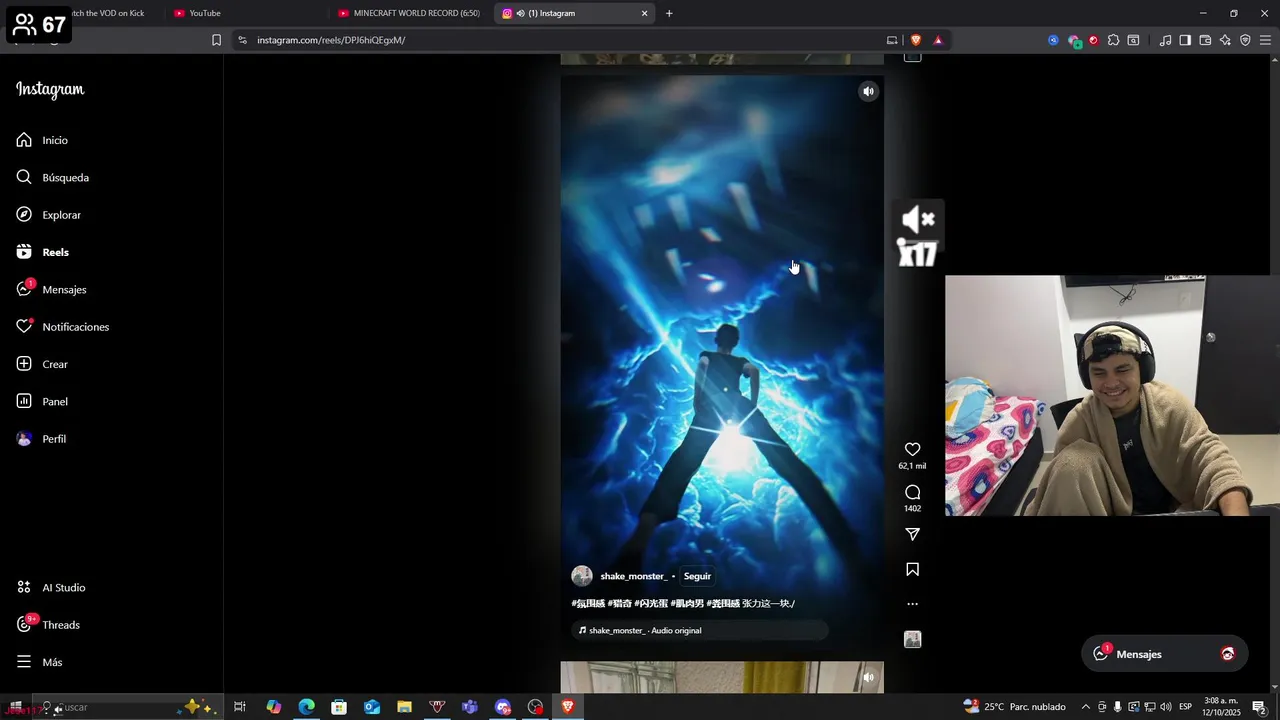1280x720 pixels.
Task: Open AI Studio in the sidebar
Action: point(50,587)
